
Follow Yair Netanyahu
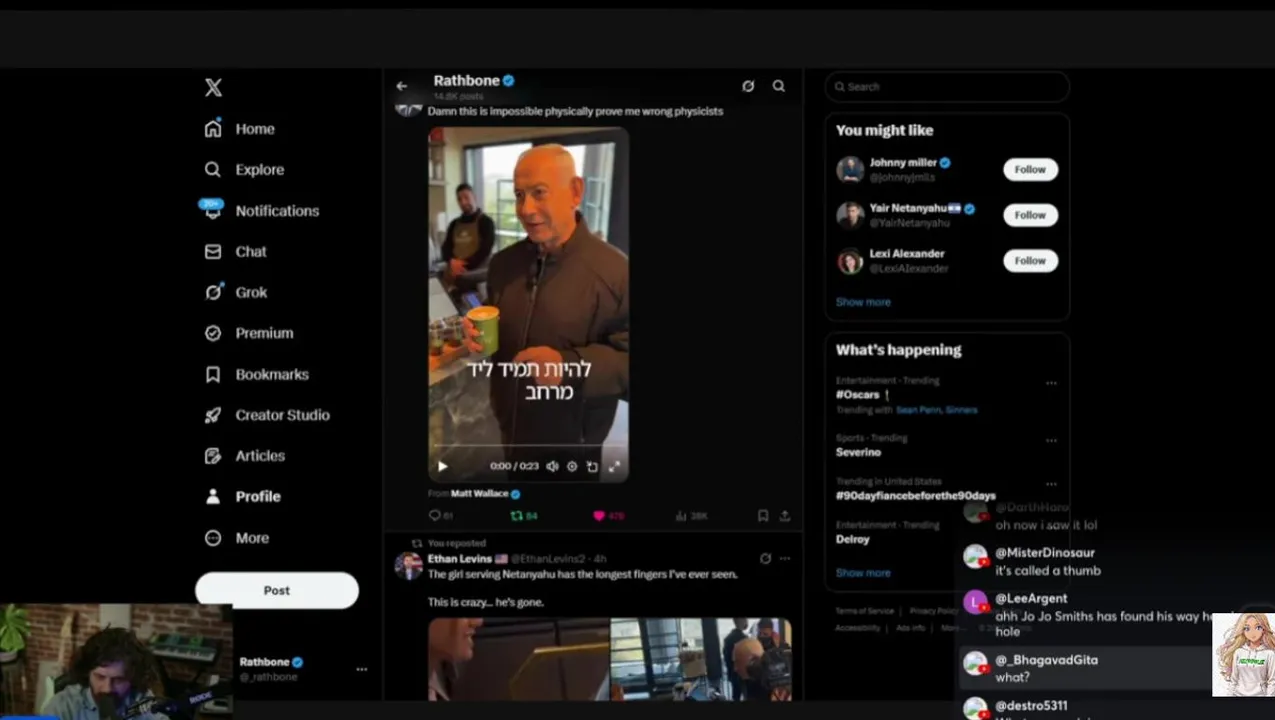pyautogui.click(x=1030, y=215)
